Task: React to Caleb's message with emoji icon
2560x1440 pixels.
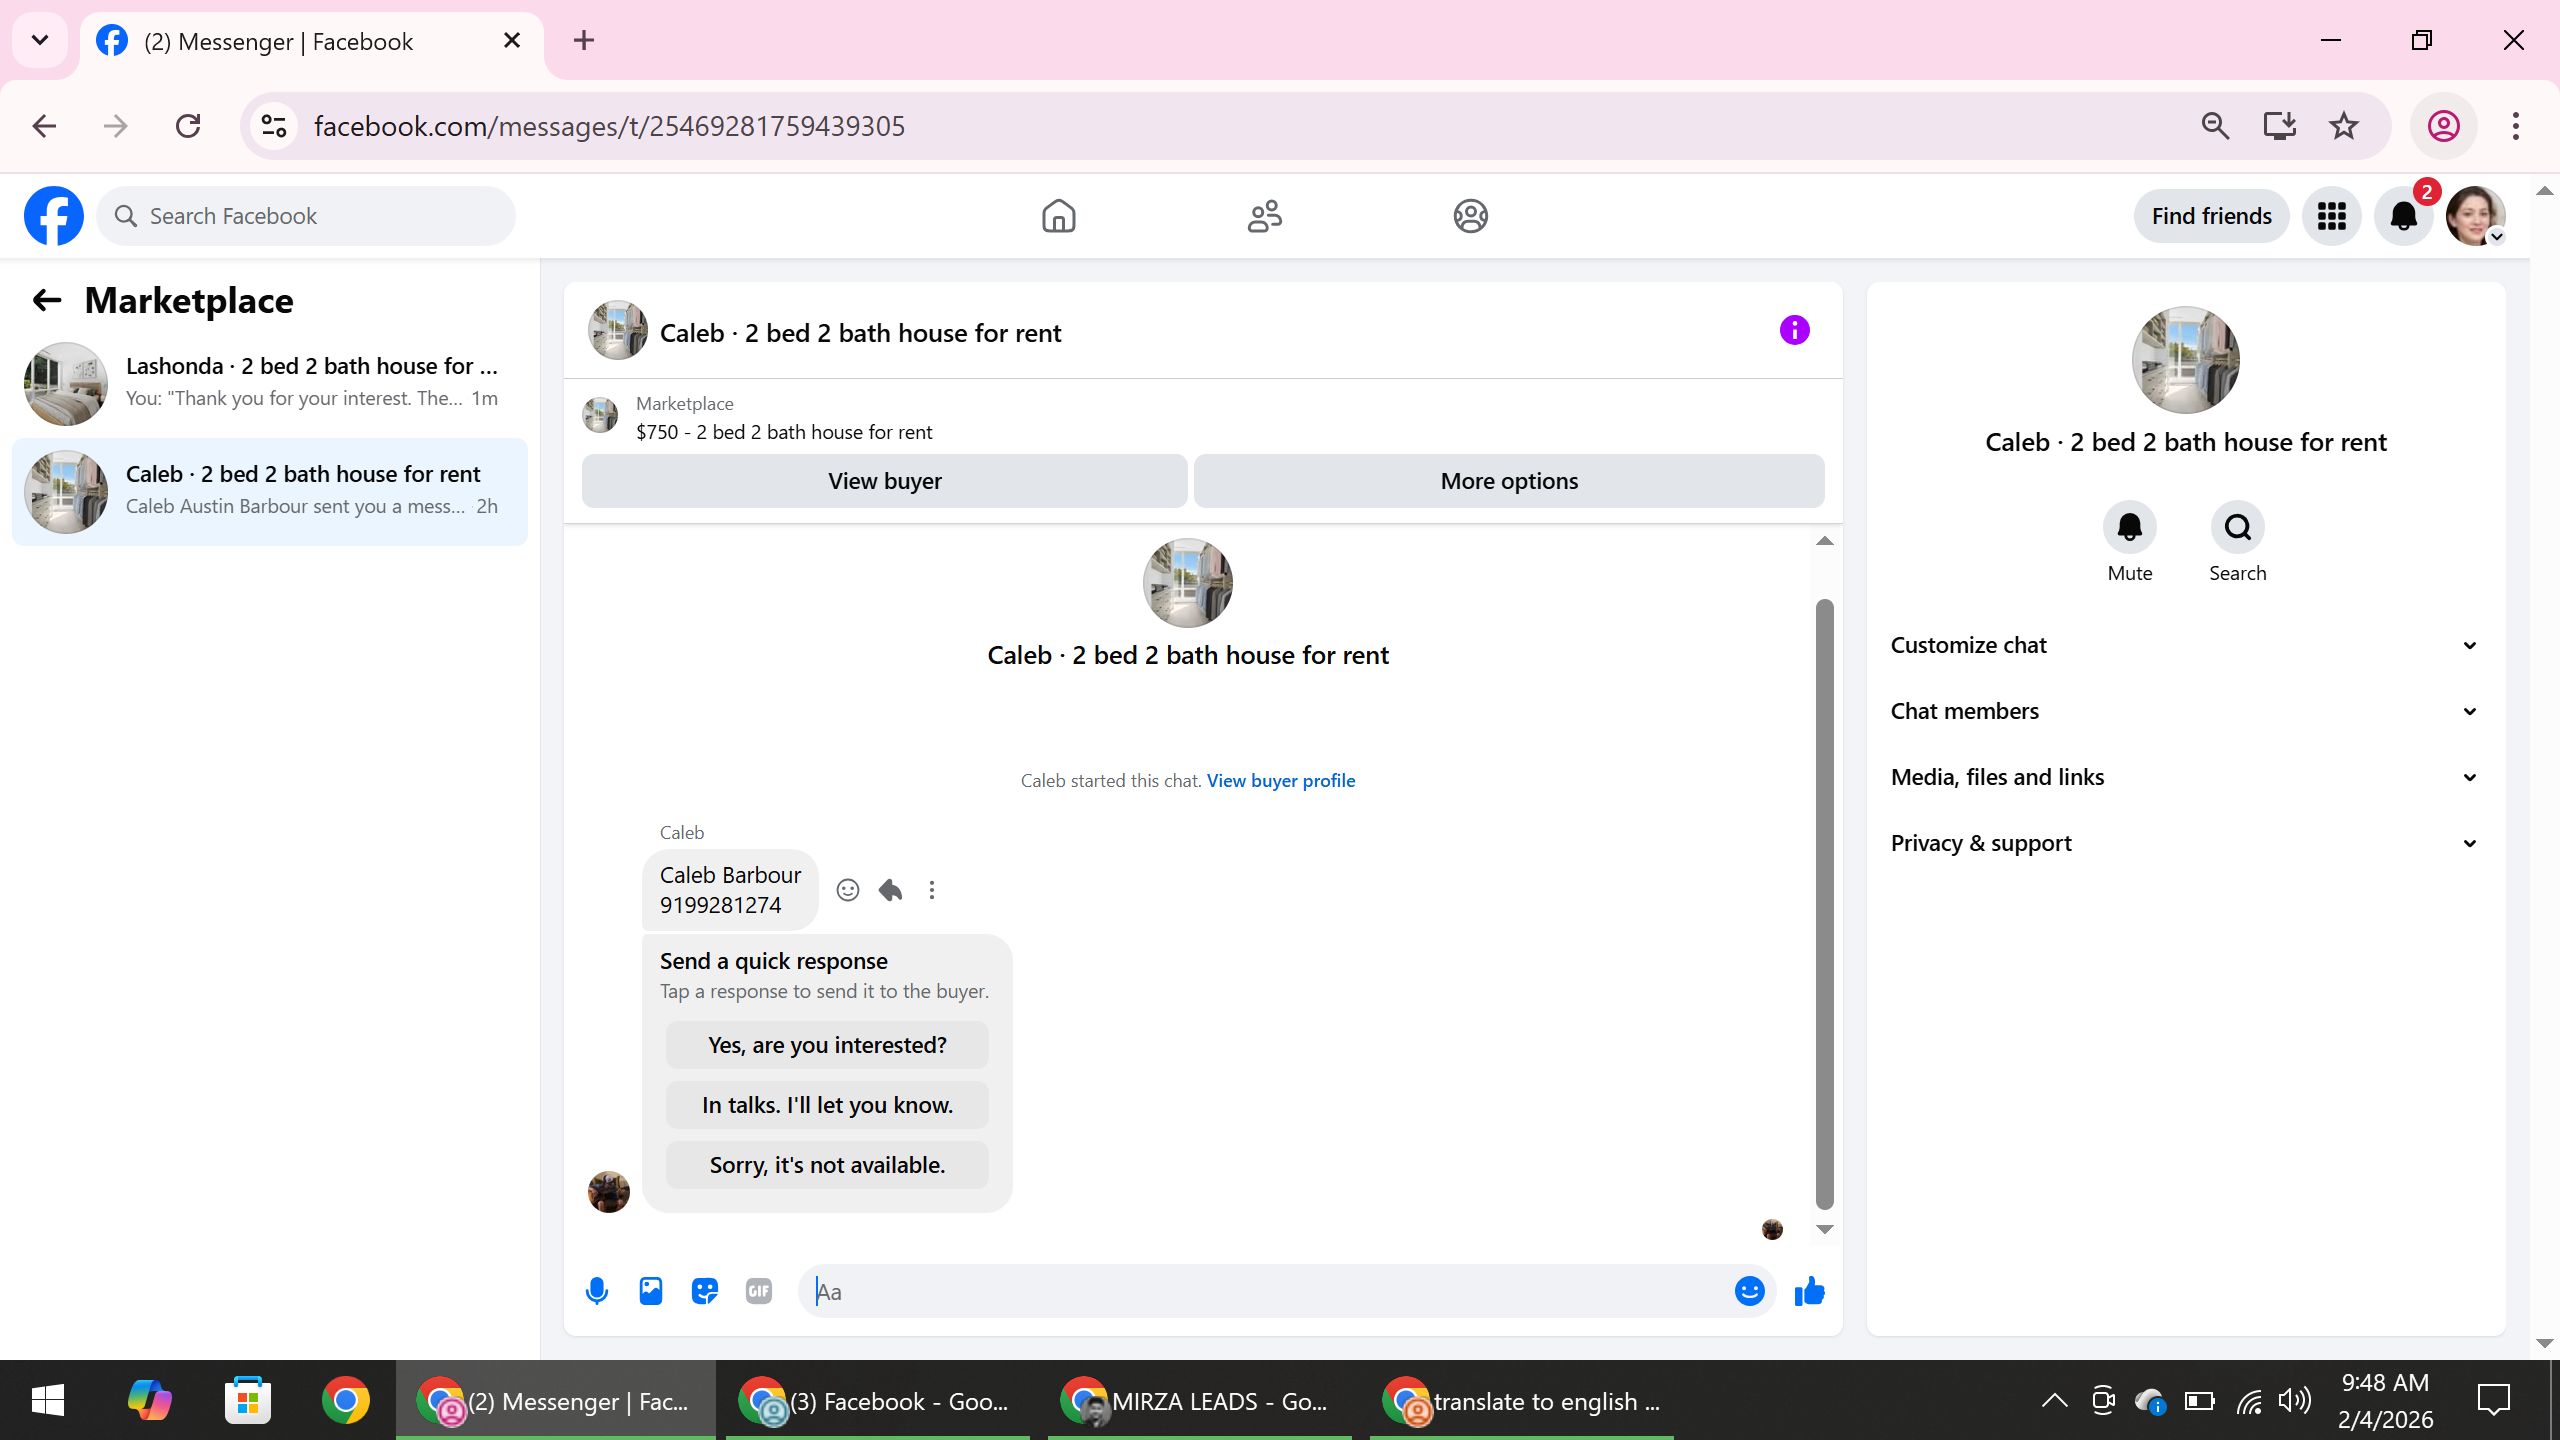Action: pos(848,890)
